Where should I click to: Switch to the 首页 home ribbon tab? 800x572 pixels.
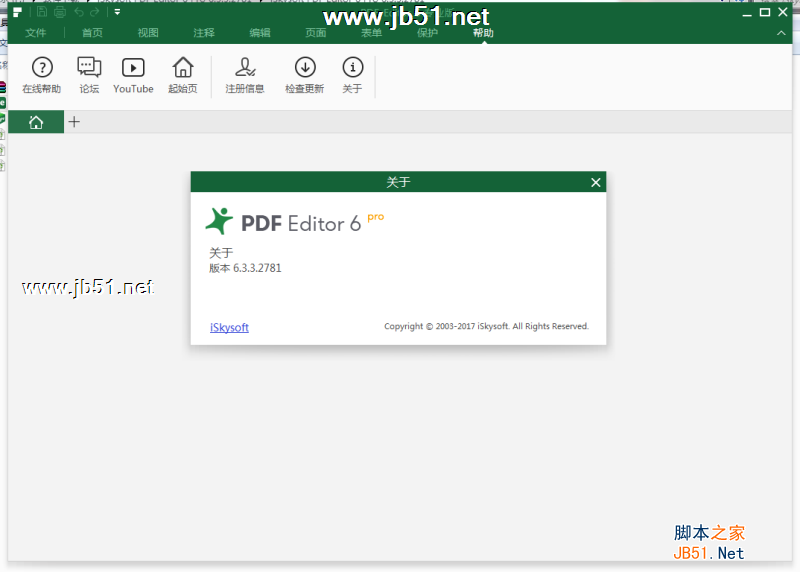pyautogui.click(x=92, y=33)
